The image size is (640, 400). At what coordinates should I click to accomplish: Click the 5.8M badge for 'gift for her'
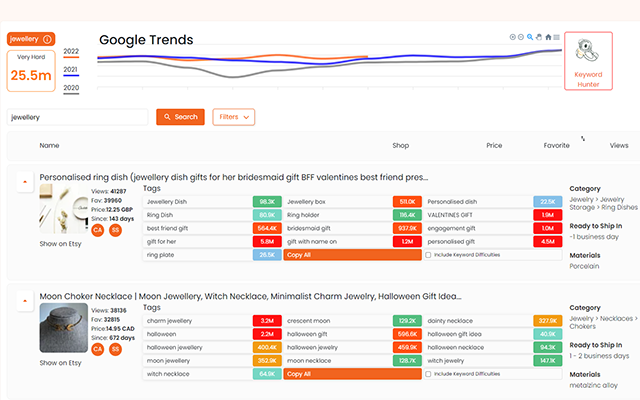click(267, 242)
